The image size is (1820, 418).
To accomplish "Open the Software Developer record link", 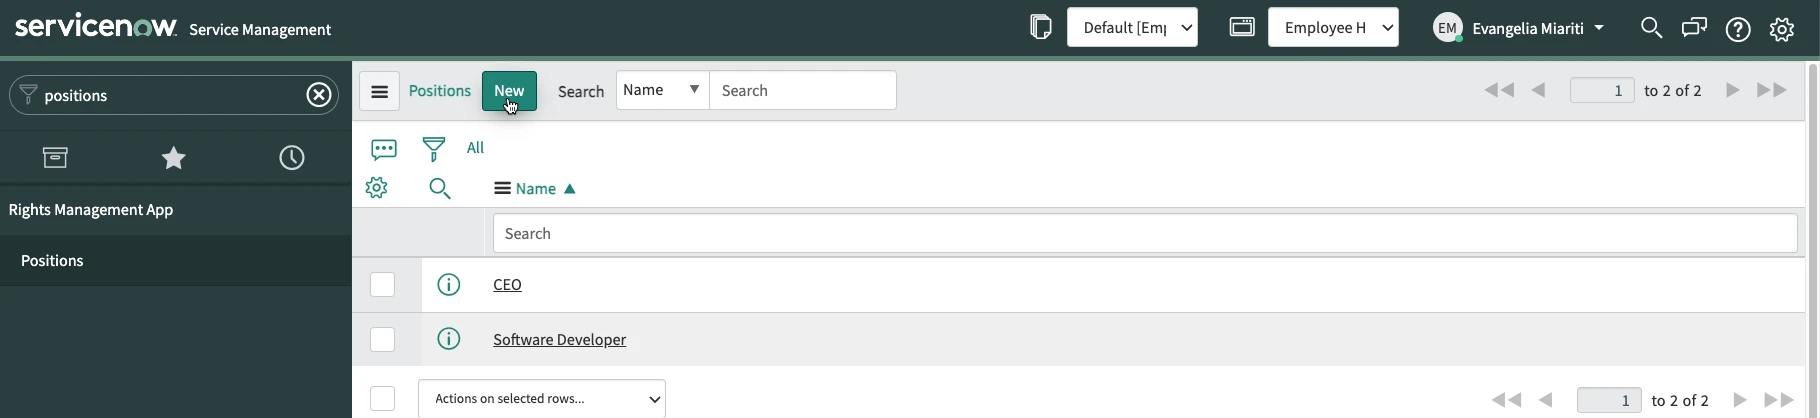I will point(559,340).
